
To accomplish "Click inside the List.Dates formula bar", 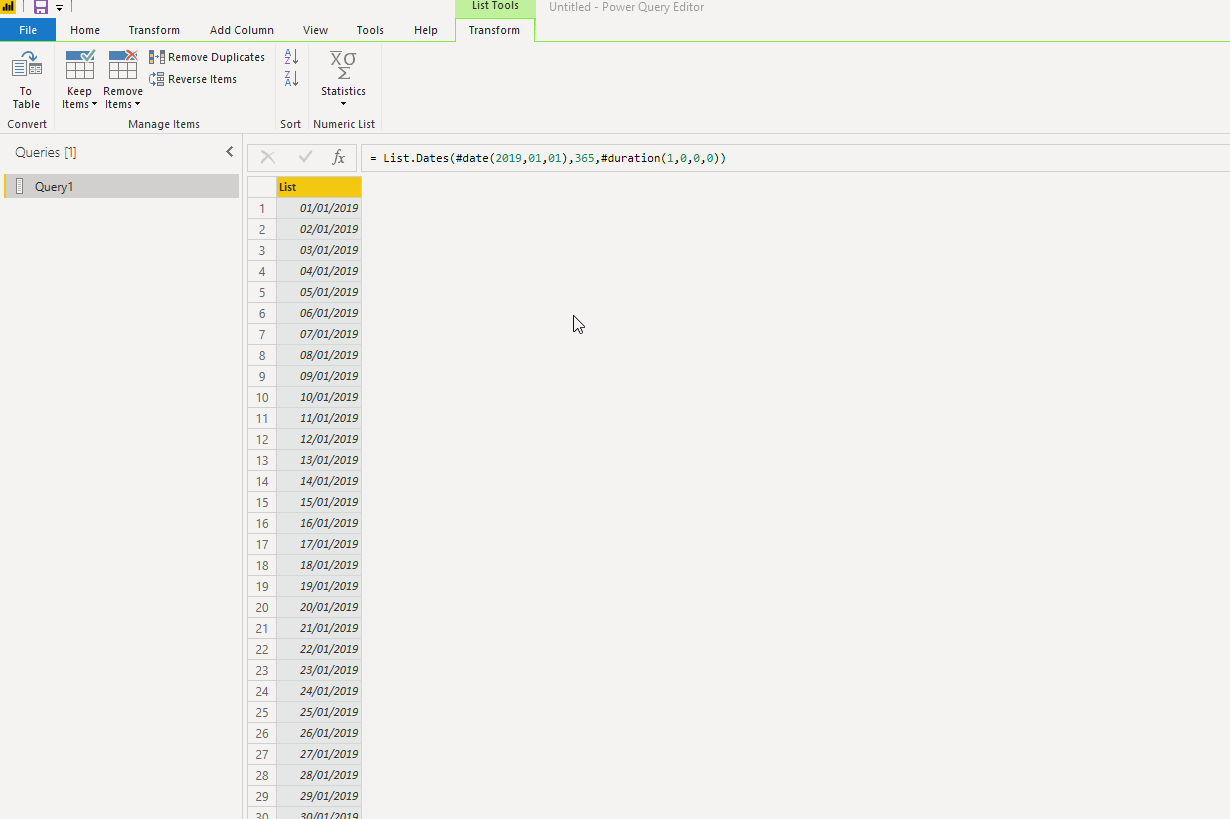I will (x=550, y=157).
